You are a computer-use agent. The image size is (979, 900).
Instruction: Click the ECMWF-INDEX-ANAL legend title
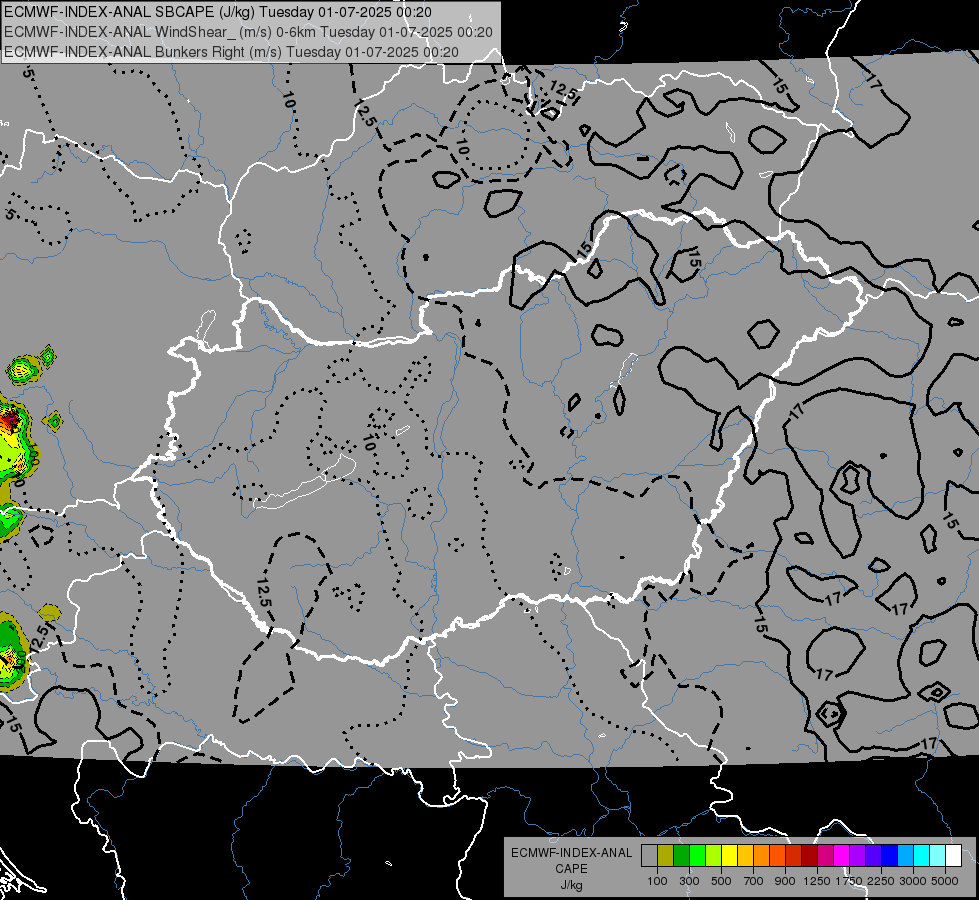click(x=571, y=853)
